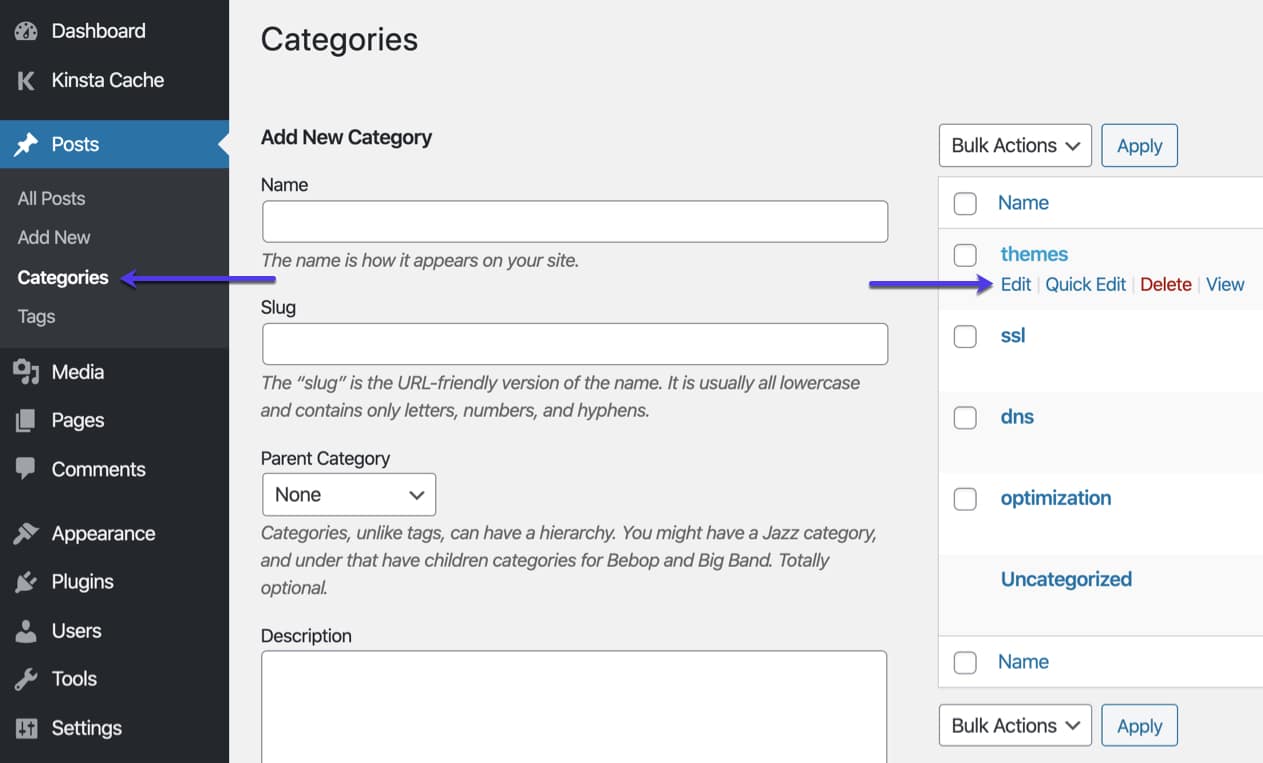Select the Posts pushpin icon
This screenshot has height=763, width=1263.
click(x=24, y=144)
